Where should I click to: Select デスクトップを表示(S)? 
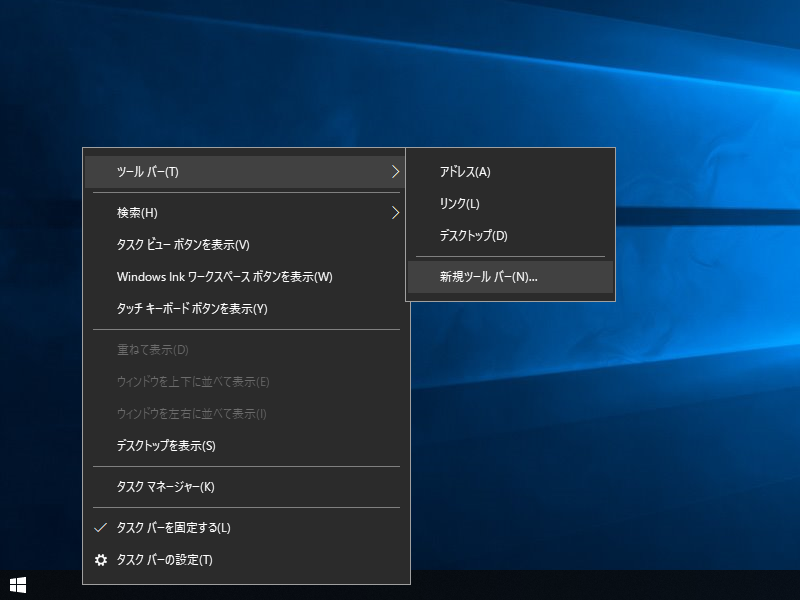(245, 446)
